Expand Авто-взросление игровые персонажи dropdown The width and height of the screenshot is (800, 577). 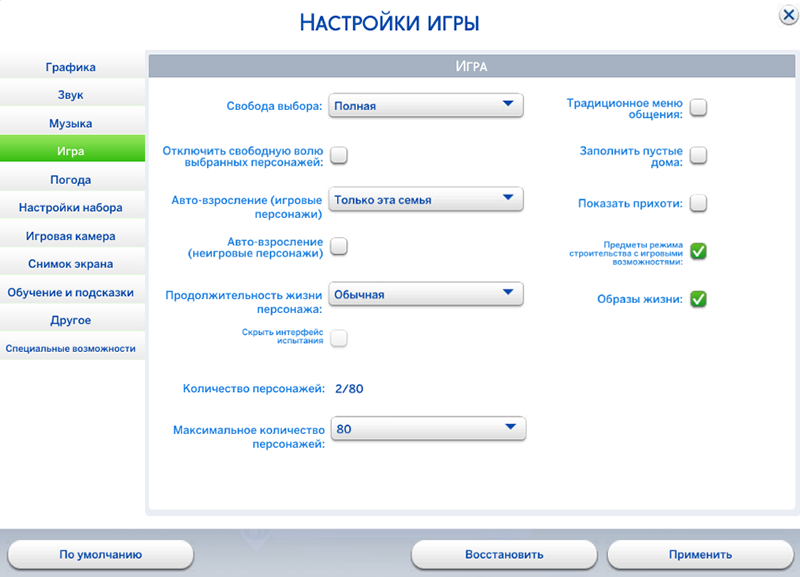[x=426, y=199]
